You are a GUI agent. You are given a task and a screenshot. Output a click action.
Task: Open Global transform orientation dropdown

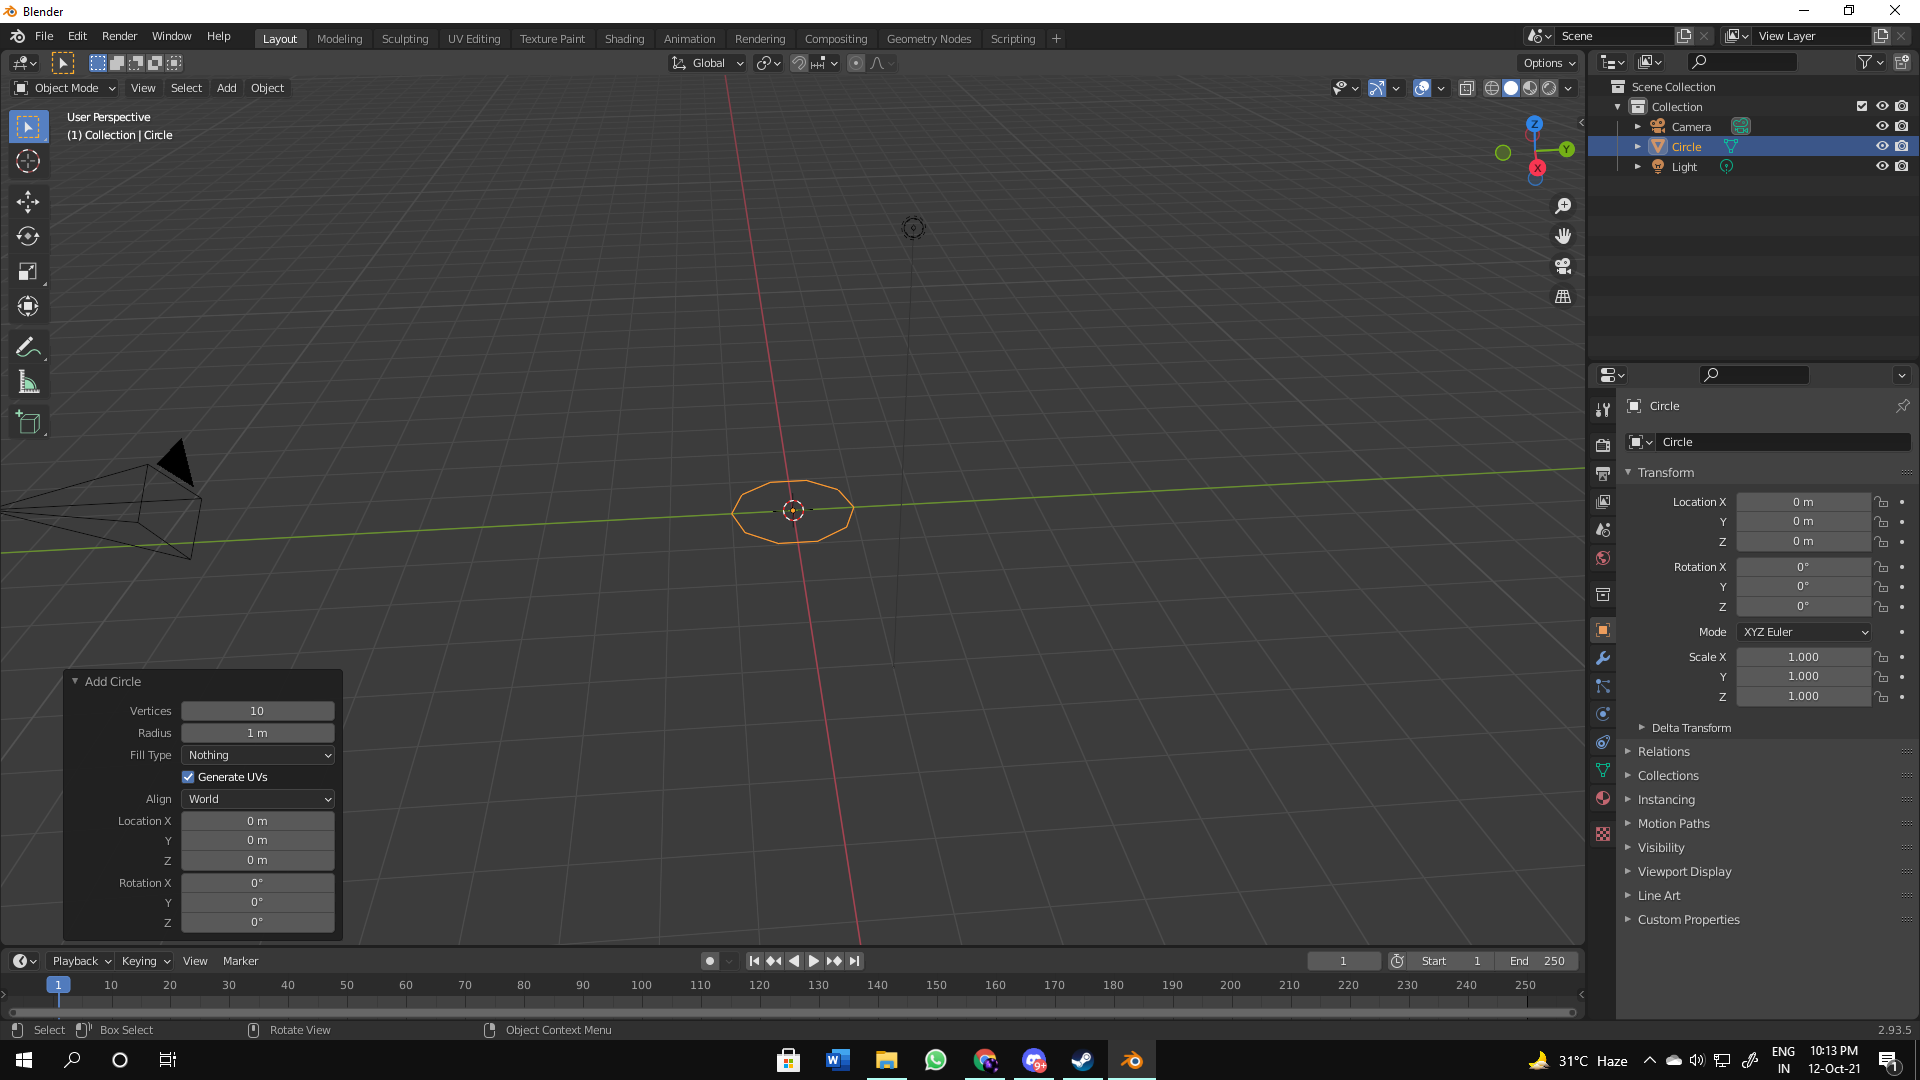(x=707, y=63)
